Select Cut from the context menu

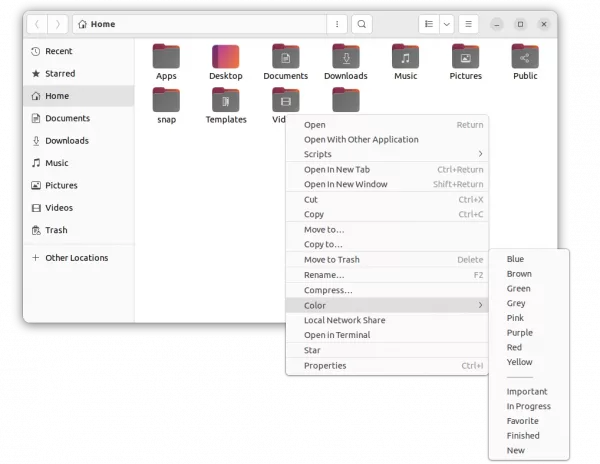pyautogui.click(x=387, y=200)
